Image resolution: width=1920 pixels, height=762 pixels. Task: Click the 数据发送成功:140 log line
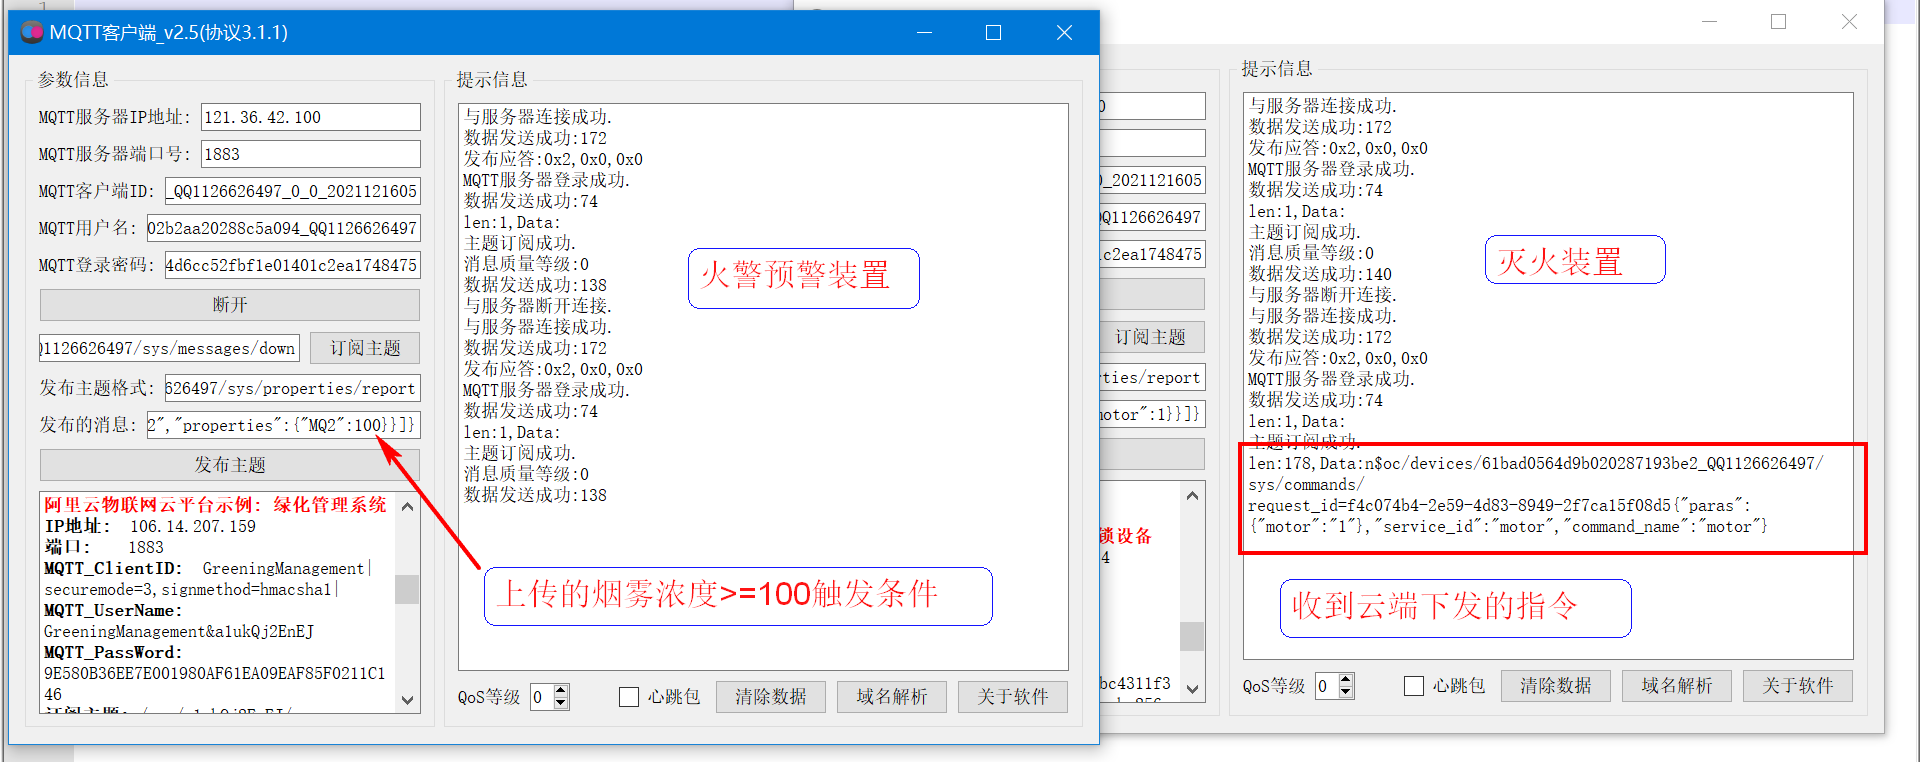point(1320,273)
